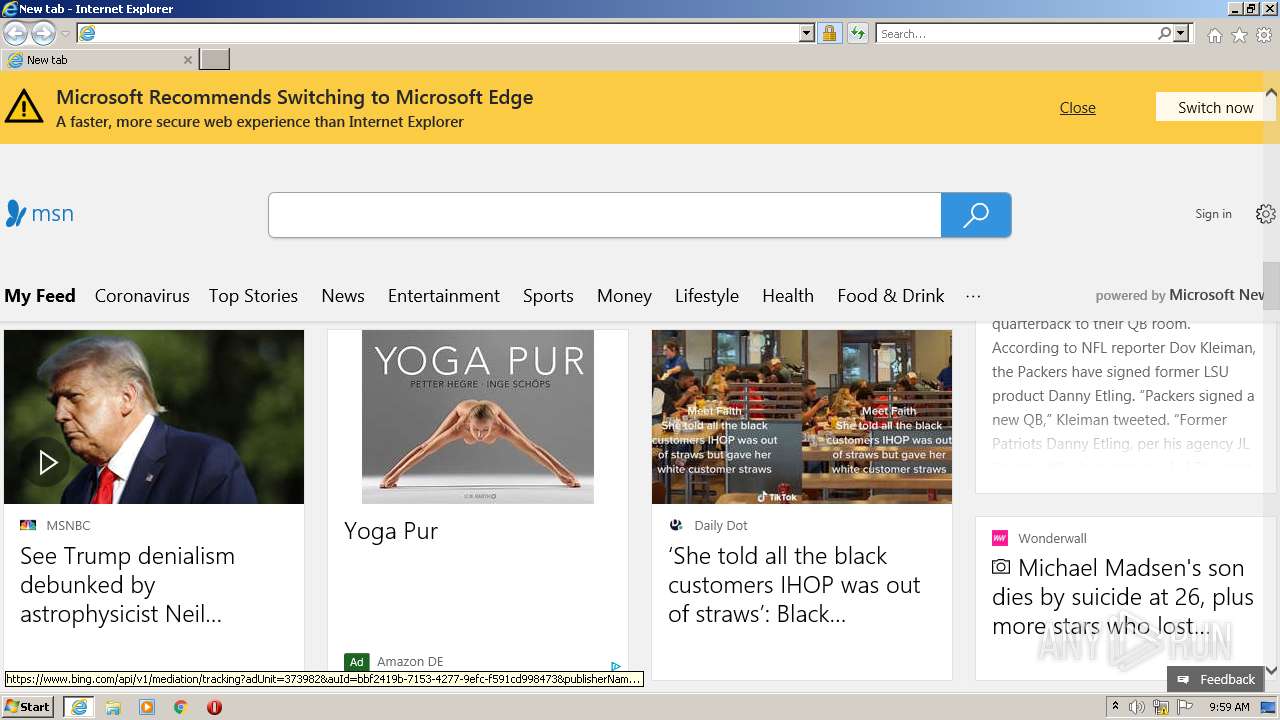Go to the News section
The height and width of the screenshot is (720, 1280).
point(343,296)
